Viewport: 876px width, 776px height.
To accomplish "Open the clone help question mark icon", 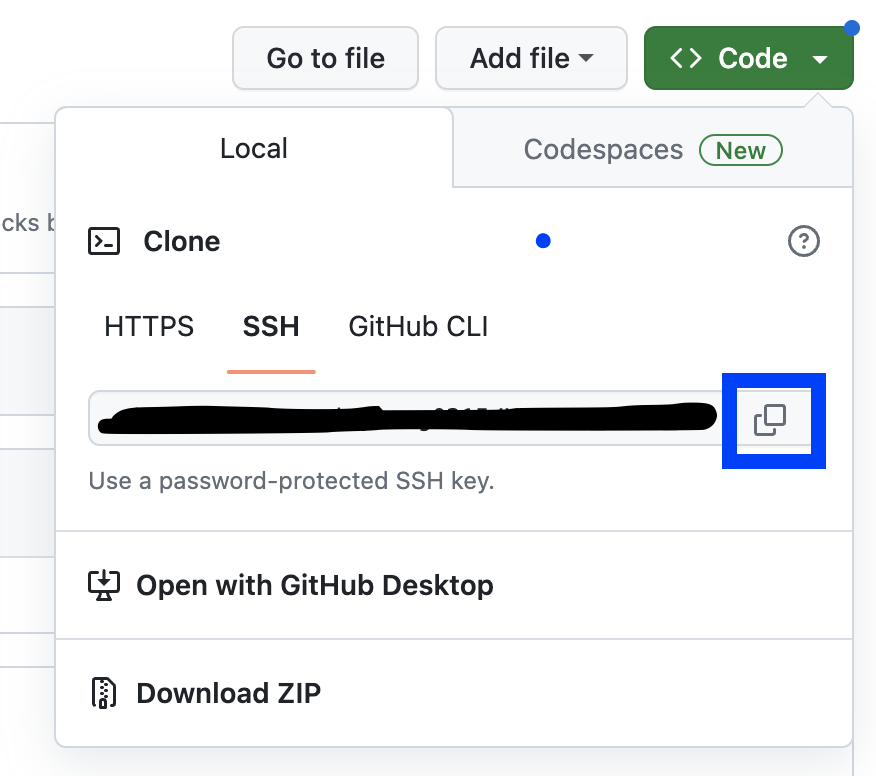I will point(803,241).
